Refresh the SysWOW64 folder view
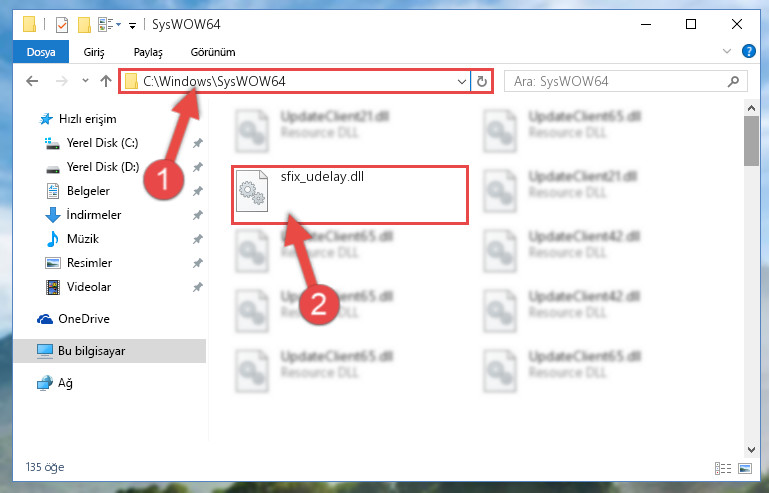This screenshot has width=769, height=493. pos(482,81)
